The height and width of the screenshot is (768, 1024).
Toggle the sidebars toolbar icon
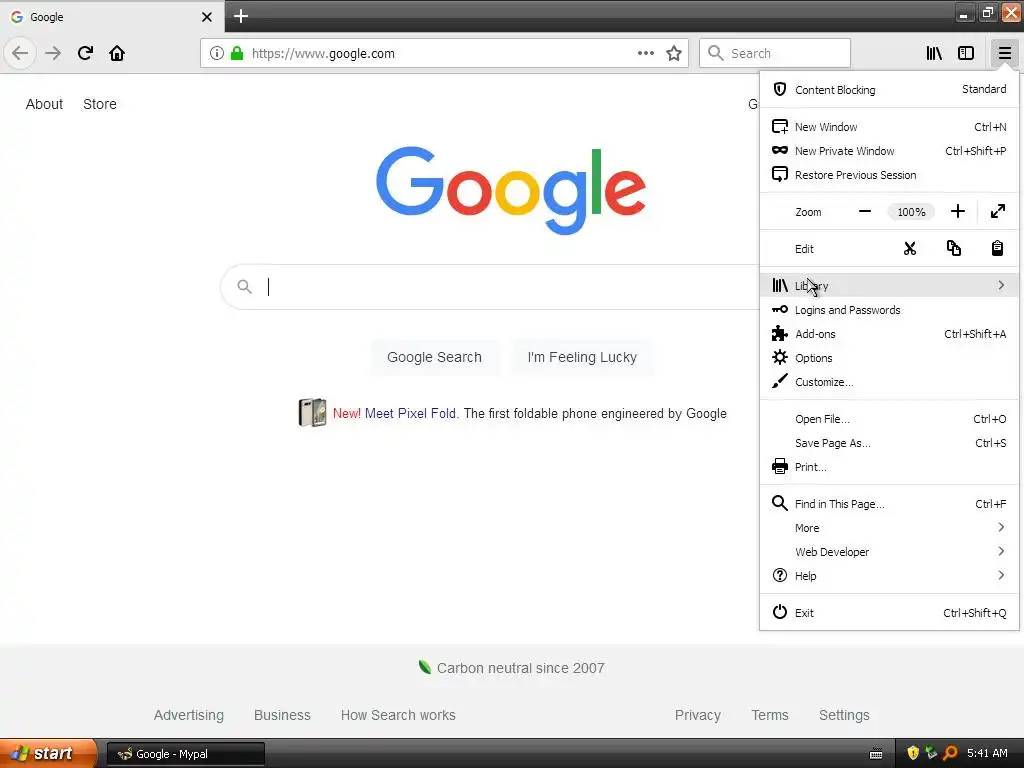pyautogui.click(x=966, y=53)
